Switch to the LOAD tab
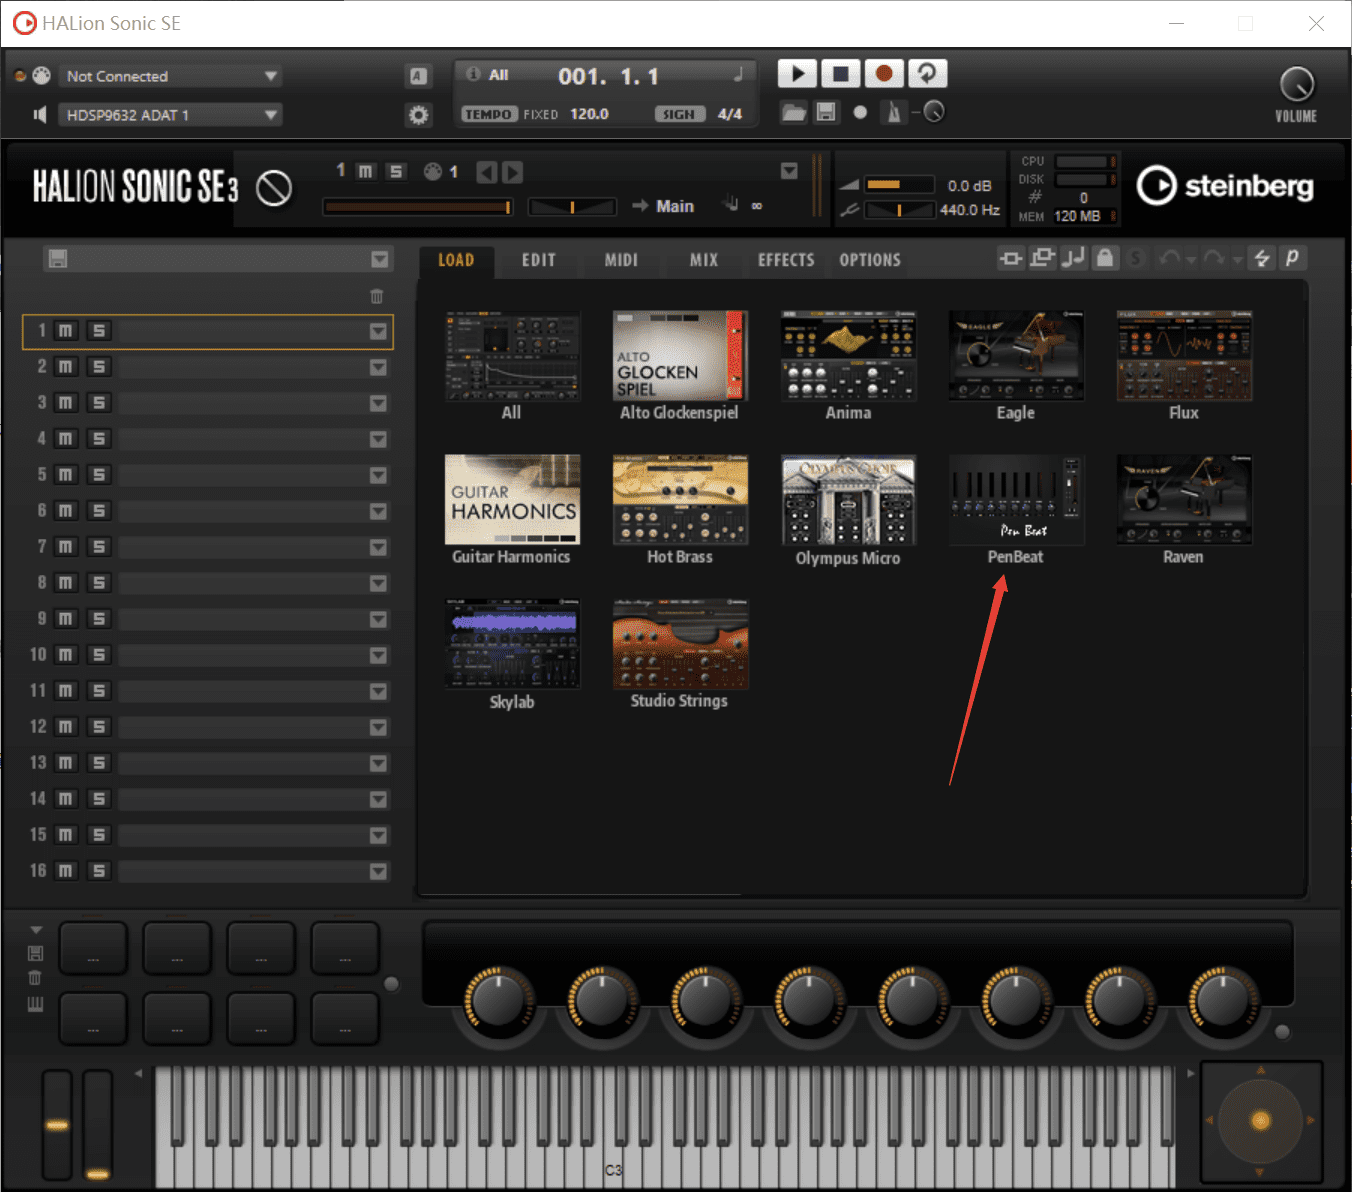Viewport: 1352px width, 1192px height. click(456, 260)
